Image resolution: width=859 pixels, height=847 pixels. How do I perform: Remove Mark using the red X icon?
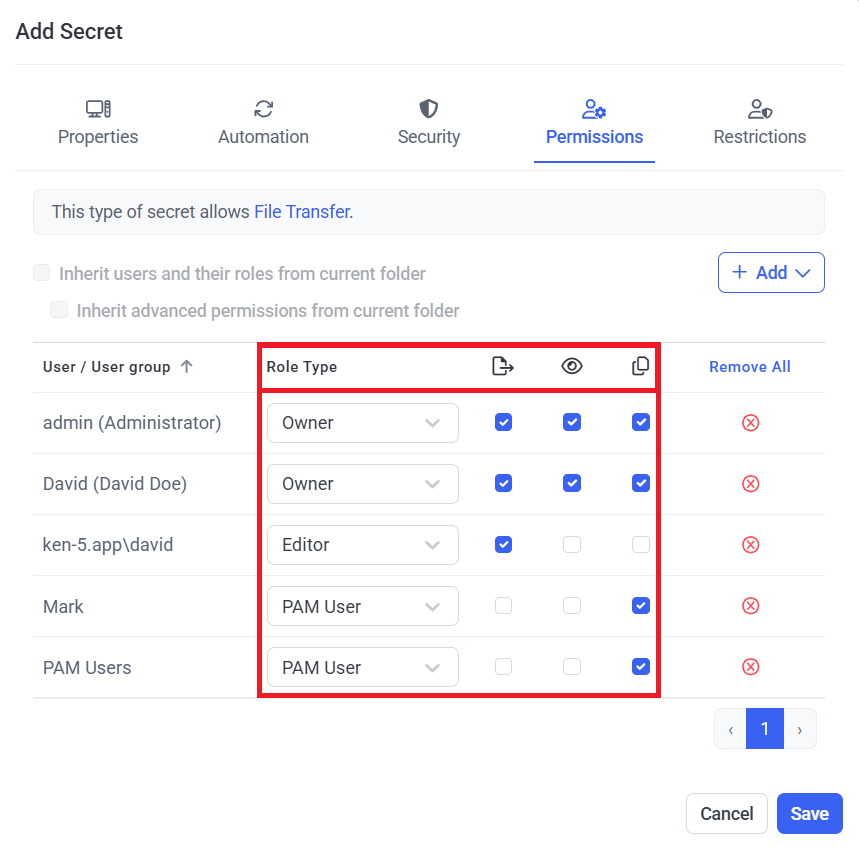750,606
